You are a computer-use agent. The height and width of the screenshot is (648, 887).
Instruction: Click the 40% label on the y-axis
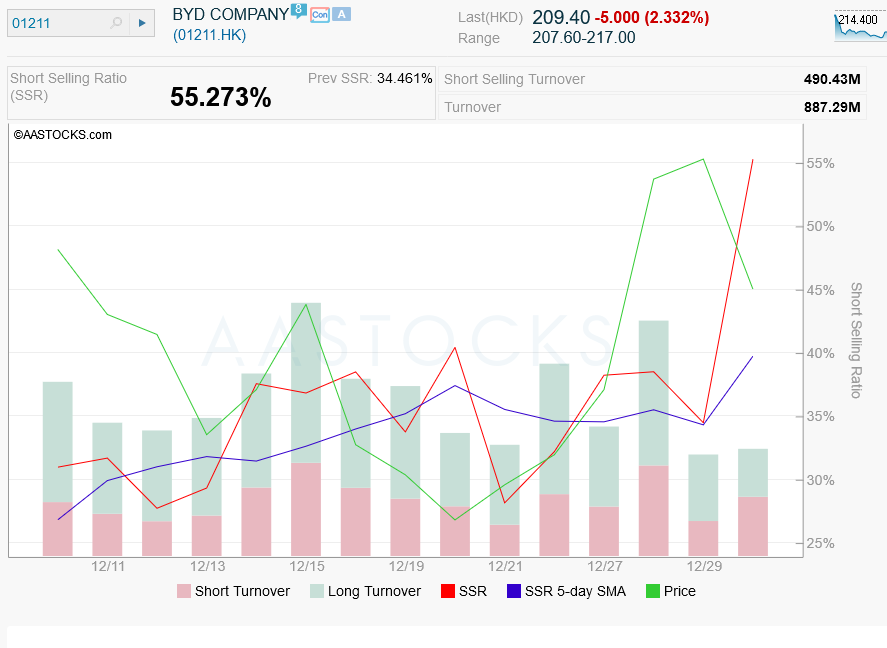pos(820,353)
